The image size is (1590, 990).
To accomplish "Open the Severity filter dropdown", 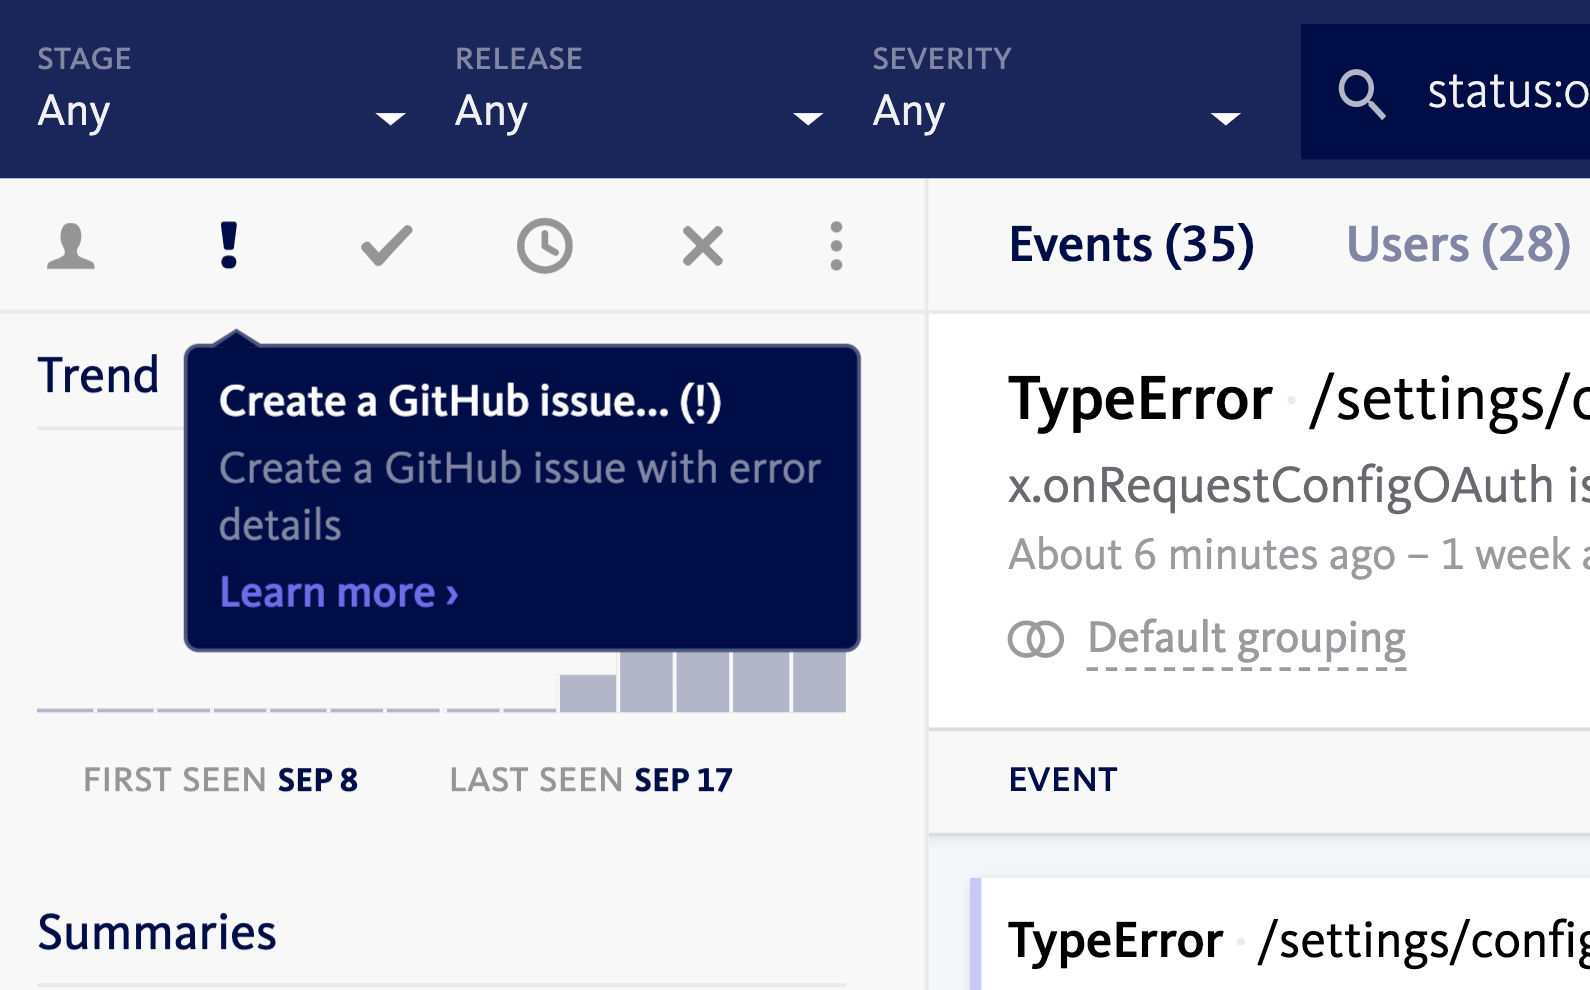I will coord(1056,90).
